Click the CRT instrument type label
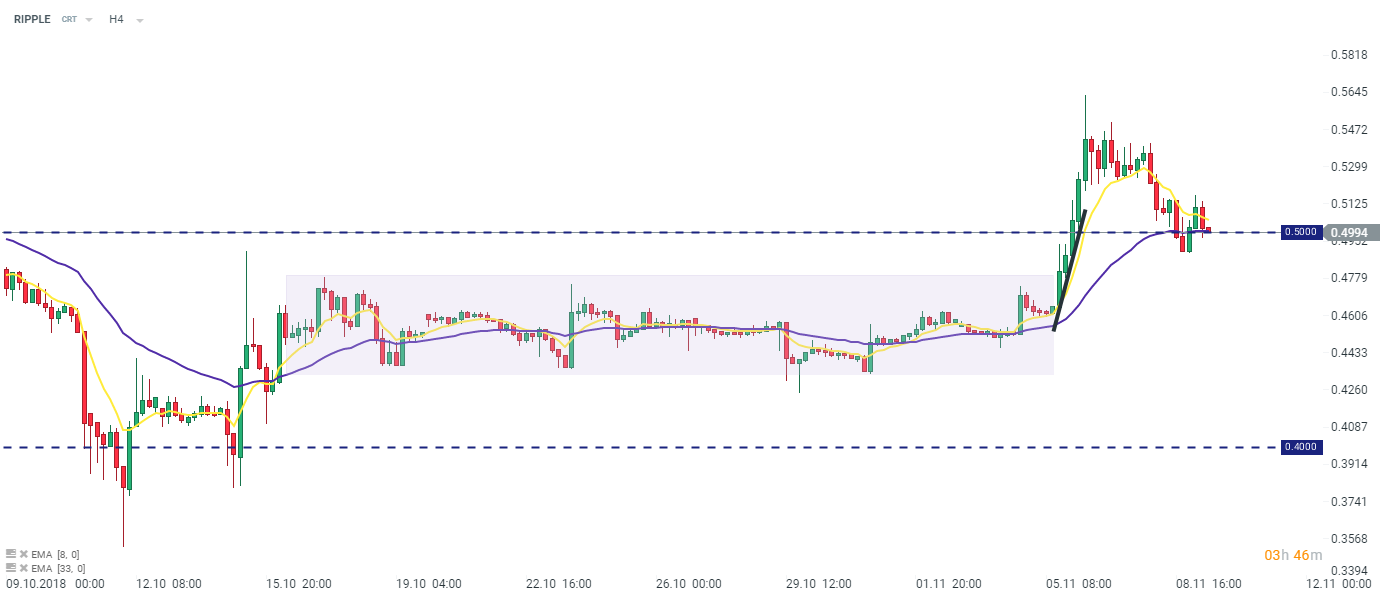 69,20
